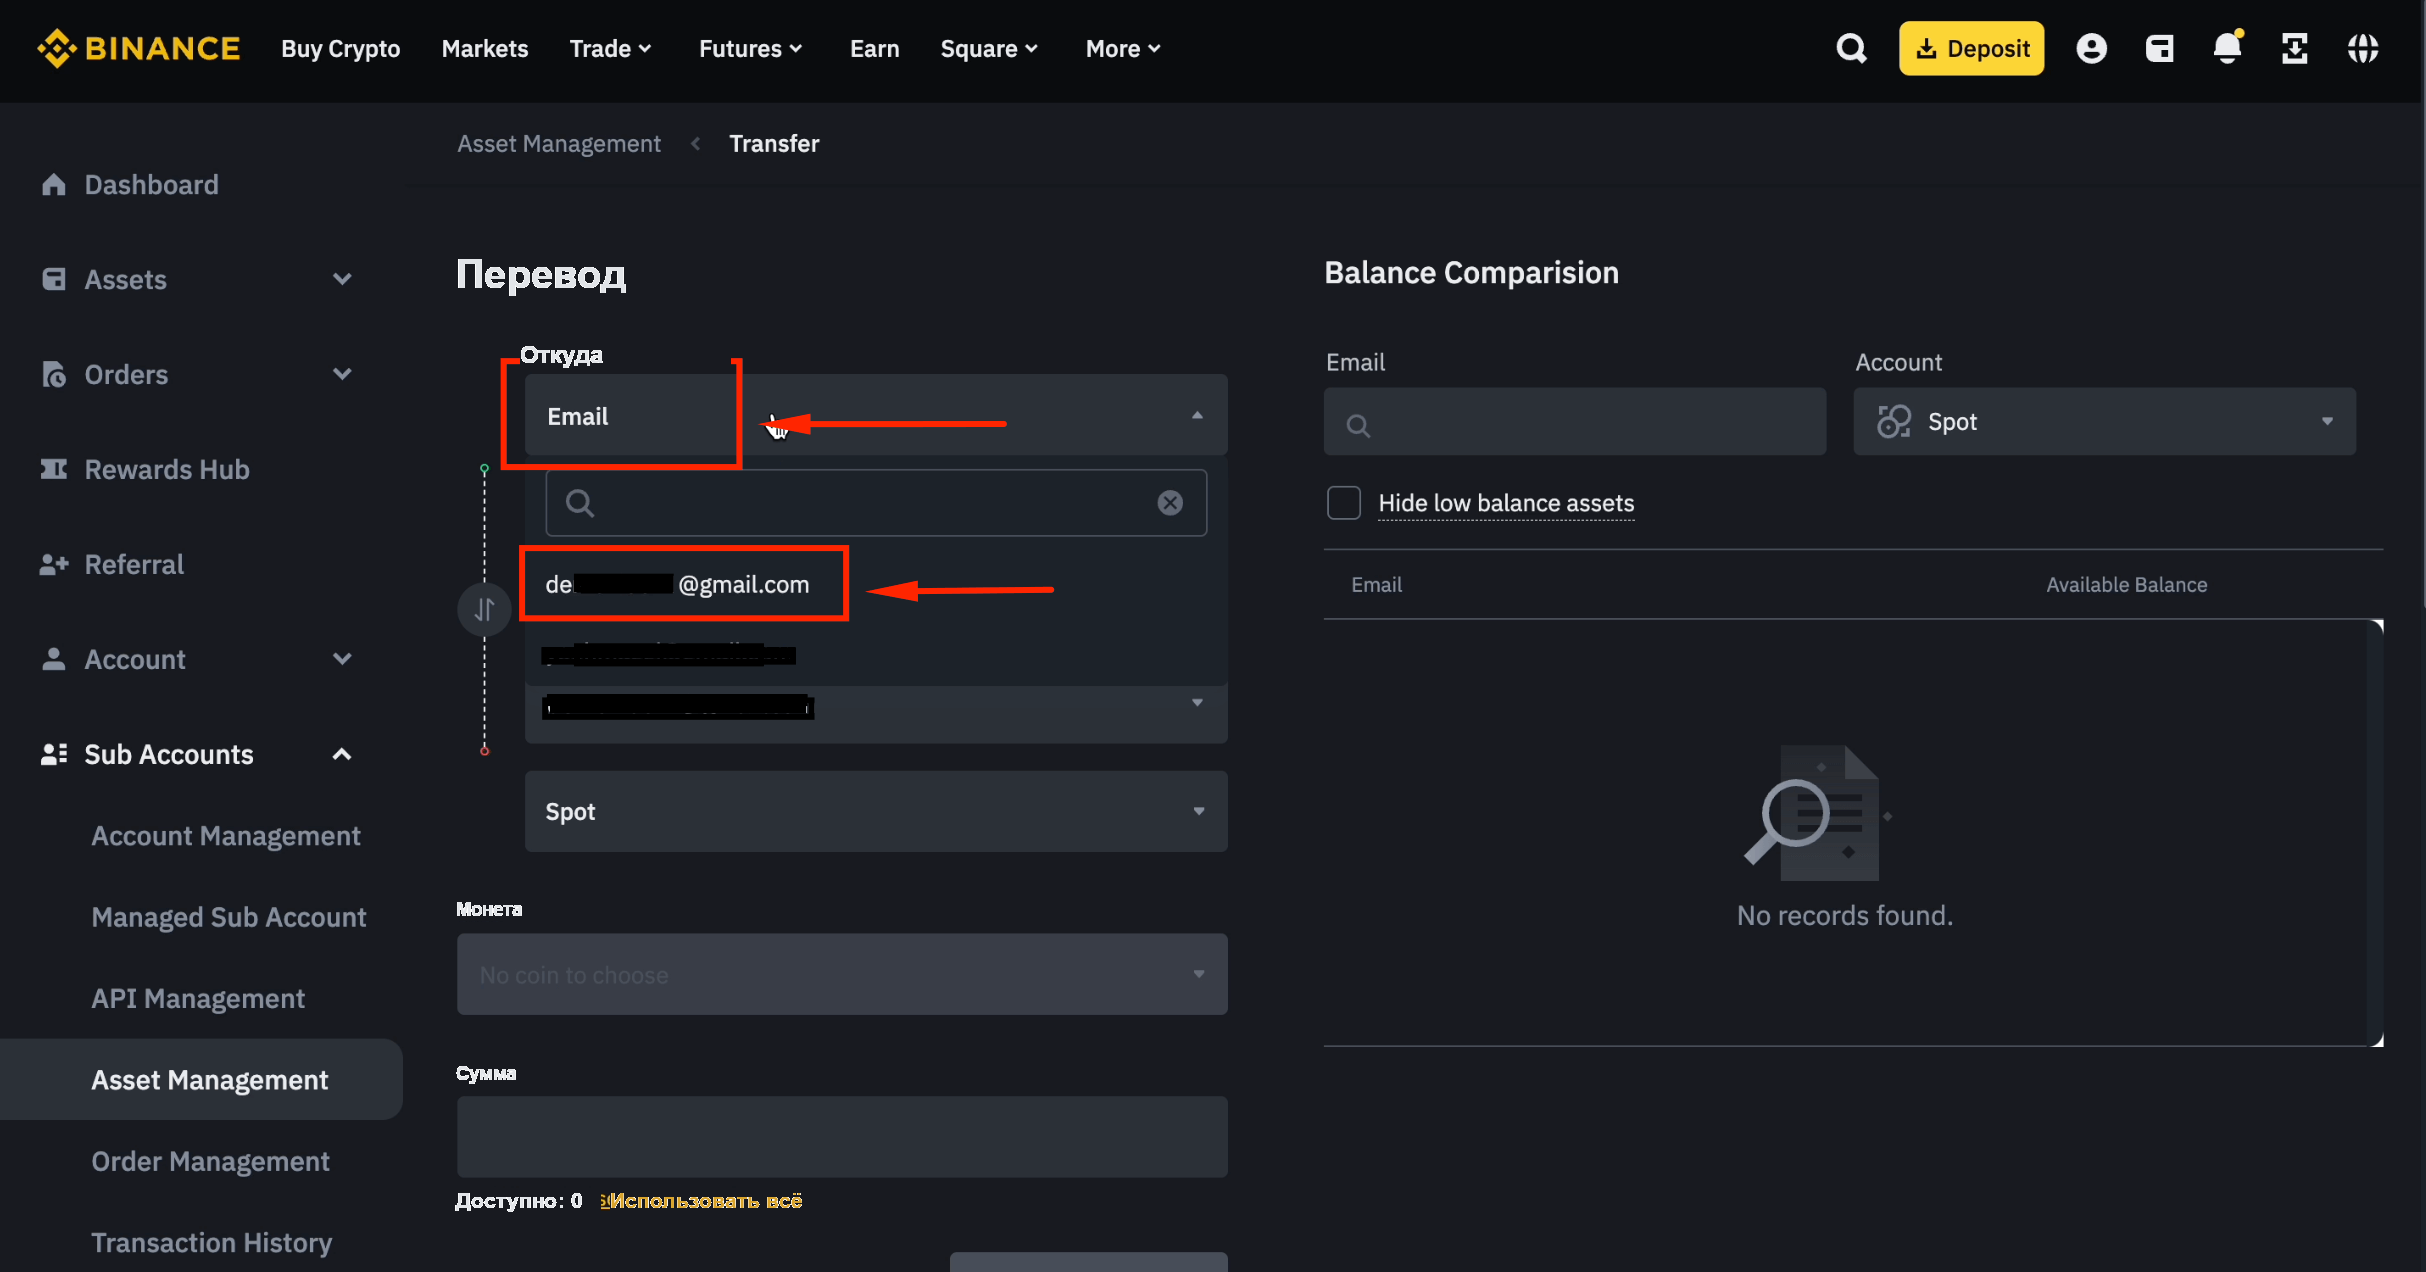Select the gmail.com email option
2426x1272 pixels.
(x=678, y=584)
